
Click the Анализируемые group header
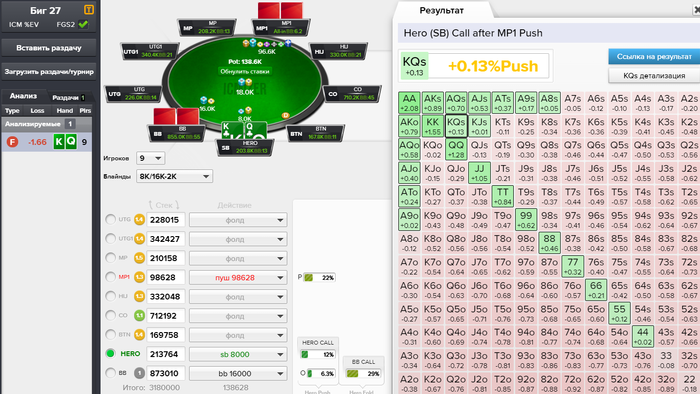[46, 124]
